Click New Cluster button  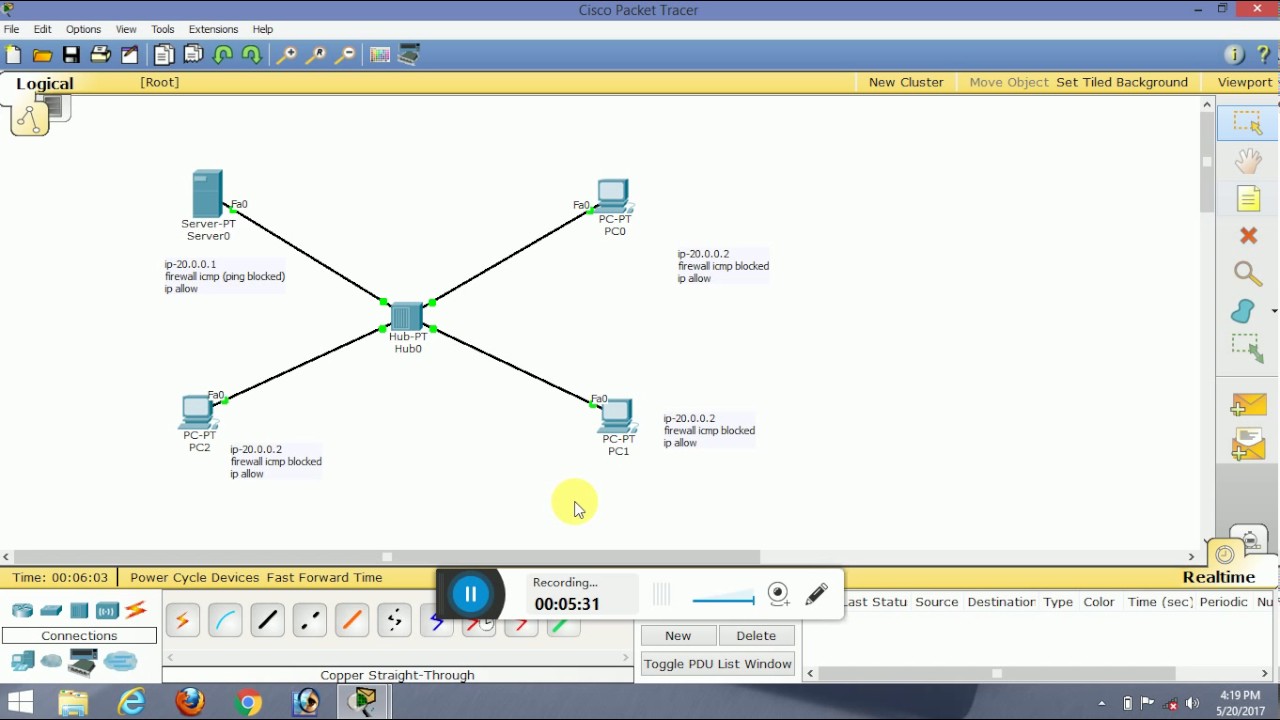906,82
